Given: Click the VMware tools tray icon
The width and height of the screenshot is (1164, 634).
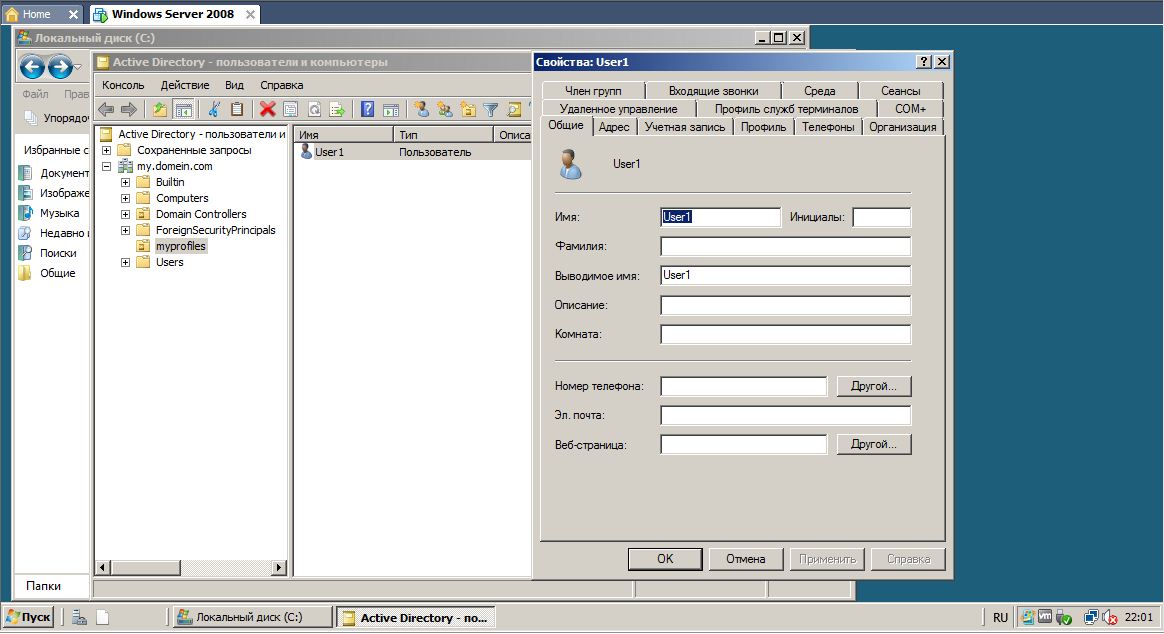Looking at the screenshot, I should [1044, 617].
